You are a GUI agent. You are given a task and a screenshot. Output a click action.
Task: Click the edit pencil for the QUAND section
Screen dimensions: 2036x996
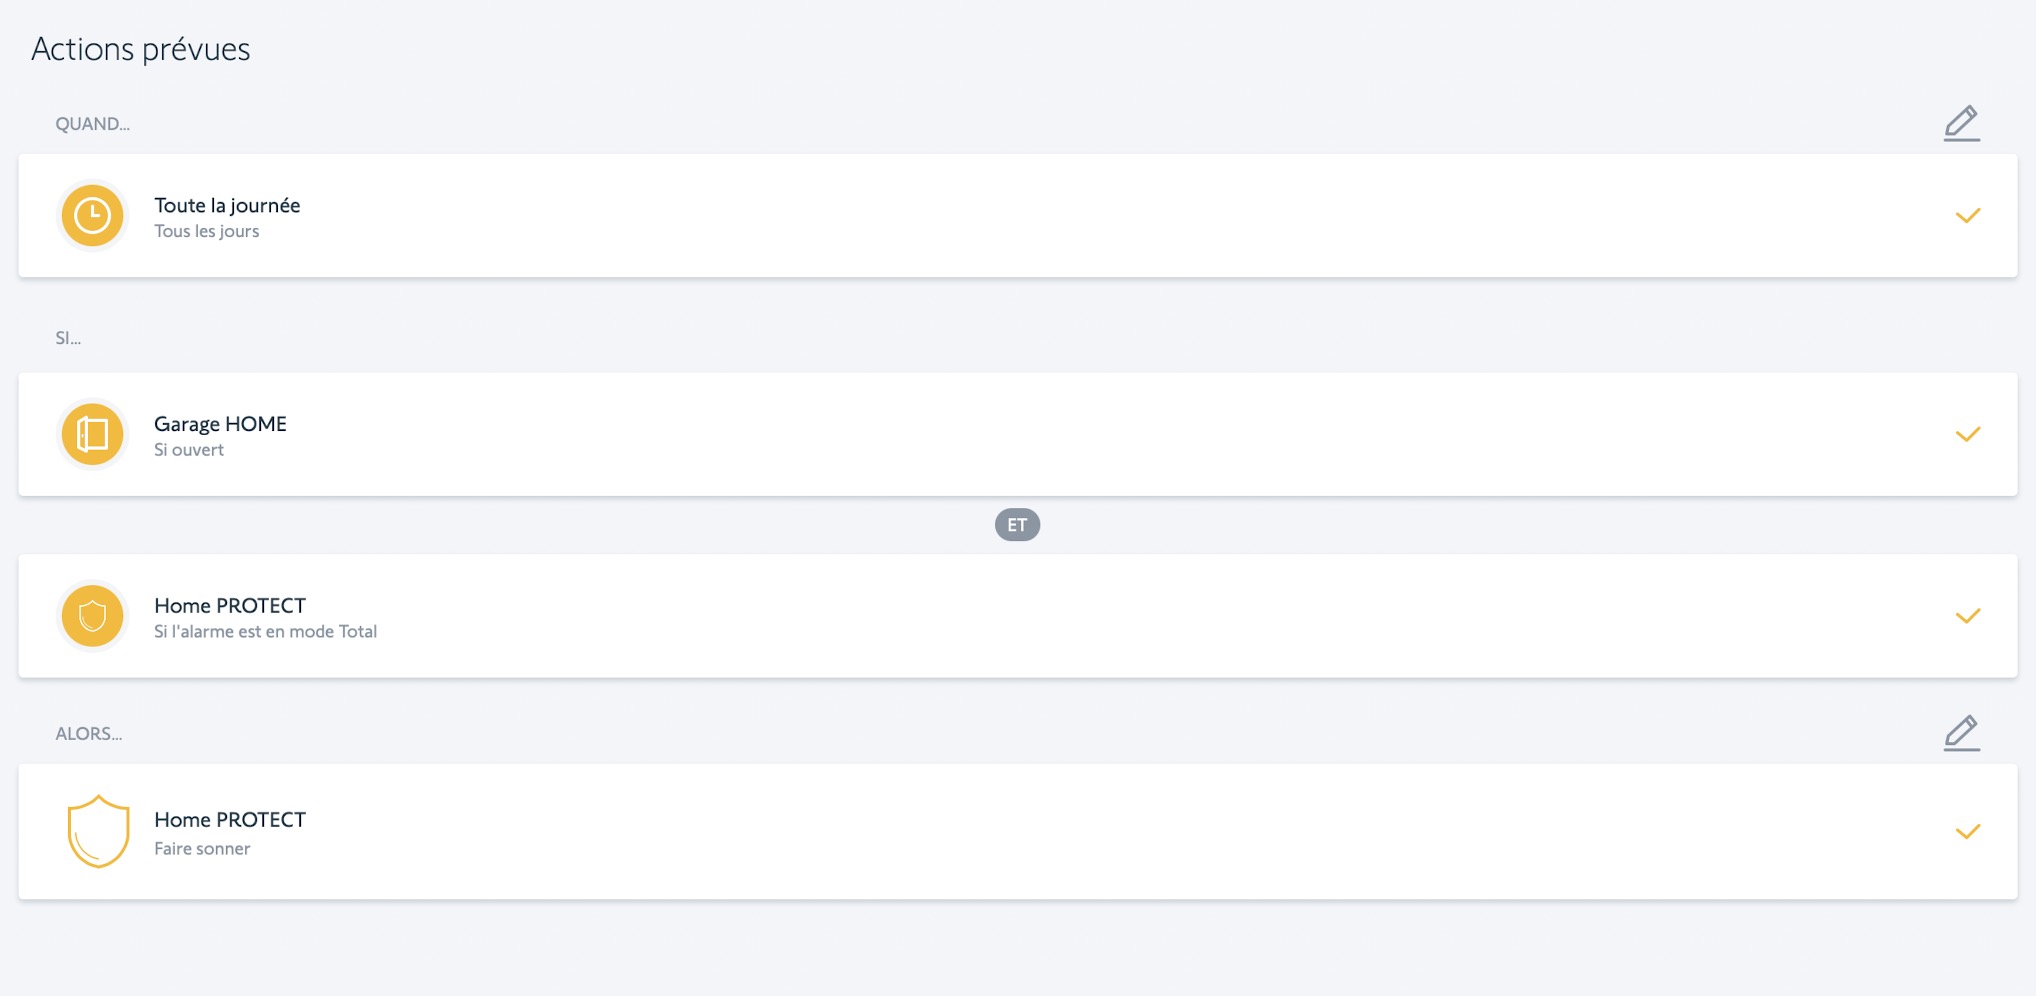[x=1961, y=123]
